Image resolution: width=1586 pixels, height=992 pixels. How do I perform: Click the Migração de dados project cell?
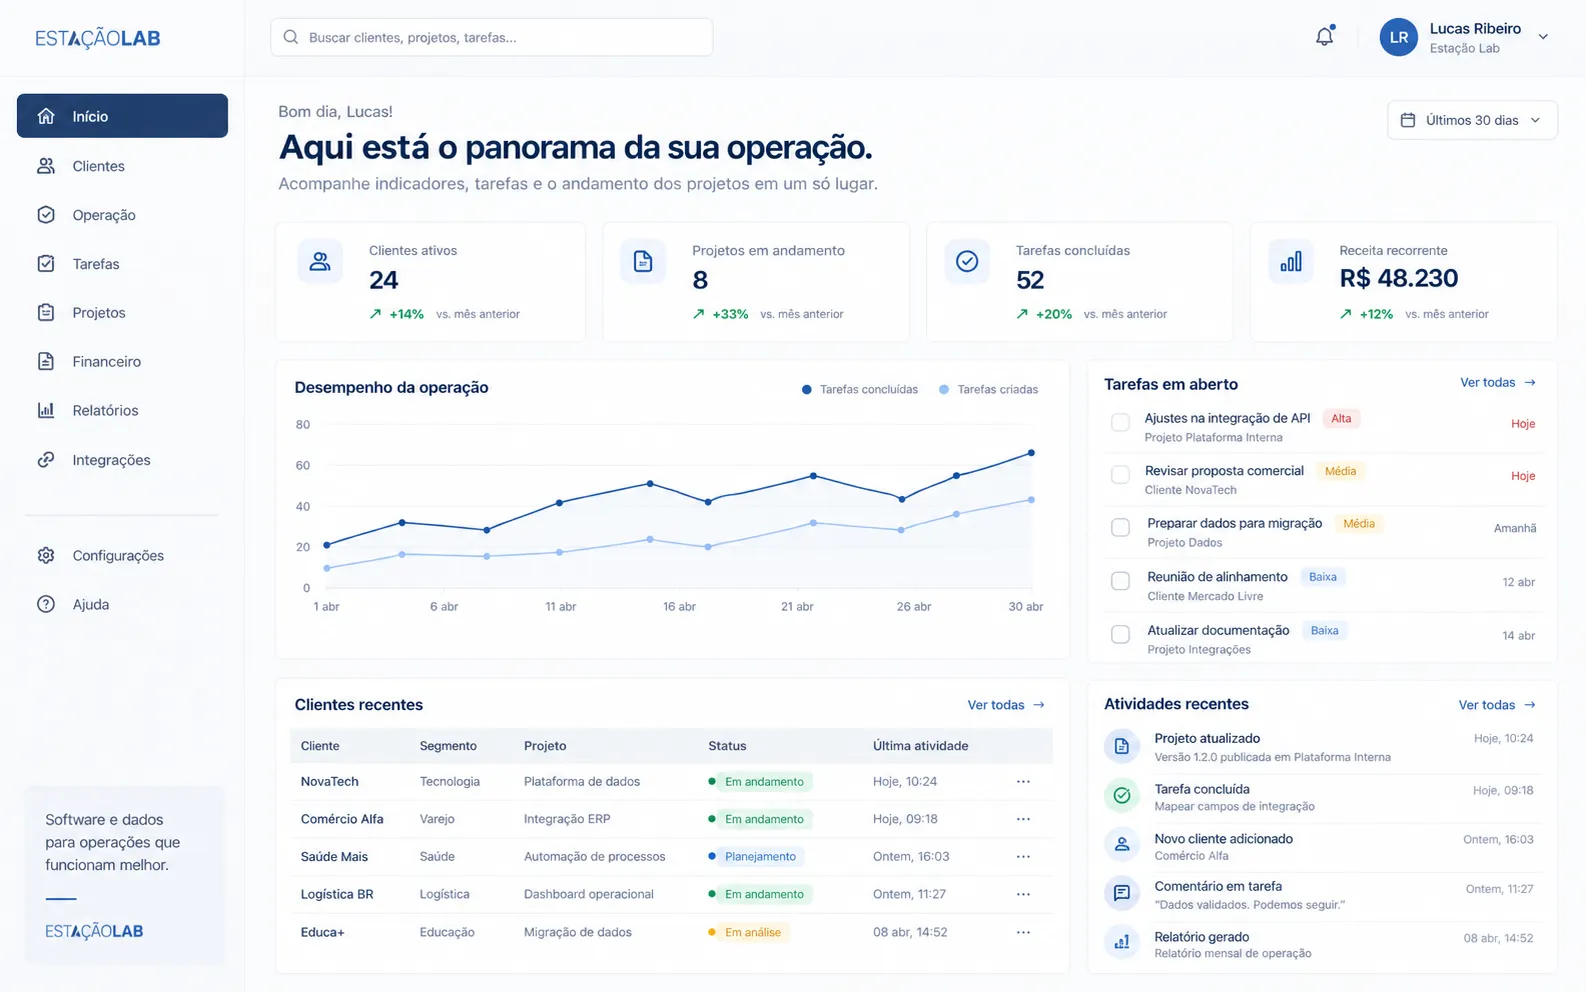pos(577,932)
